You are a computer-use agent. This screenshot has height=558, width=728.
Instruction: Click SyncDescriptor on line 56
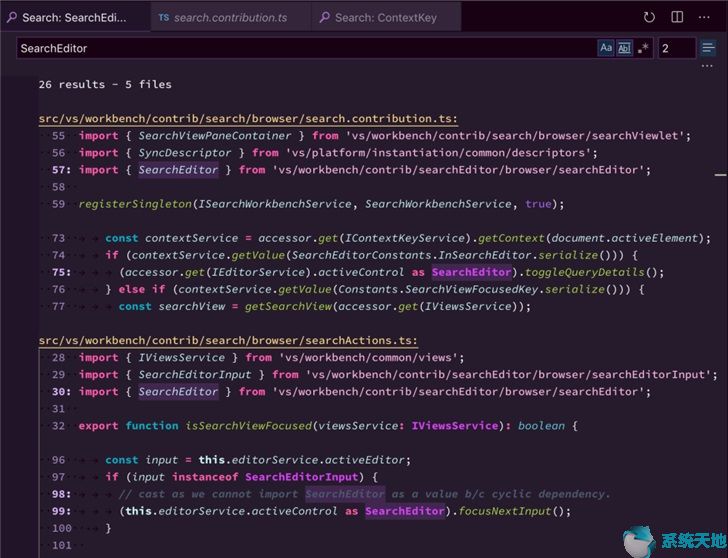[185, 153]
